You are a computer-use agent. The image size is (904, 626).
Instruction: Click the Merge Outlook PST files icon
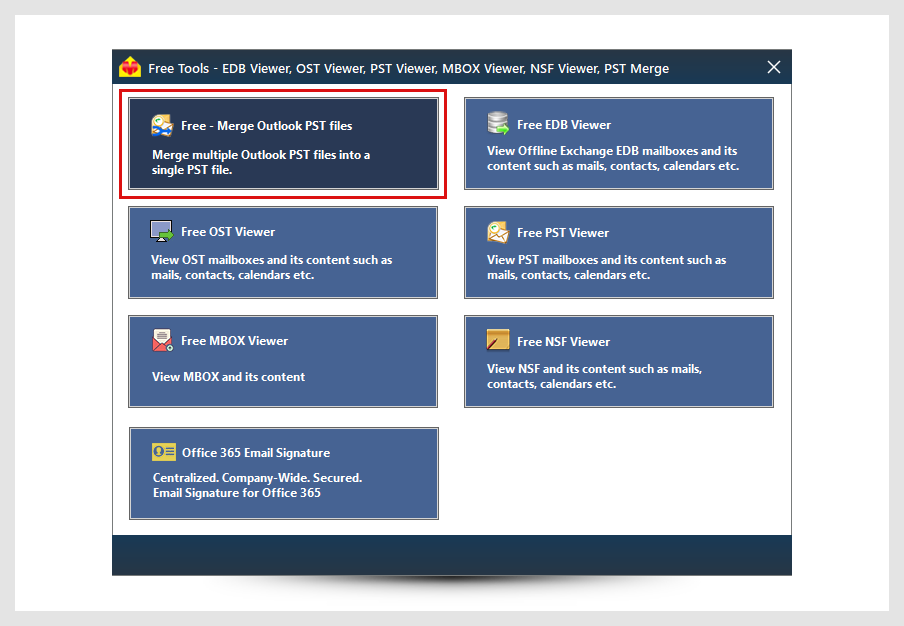pyautogui.click(x=162, y=125)
